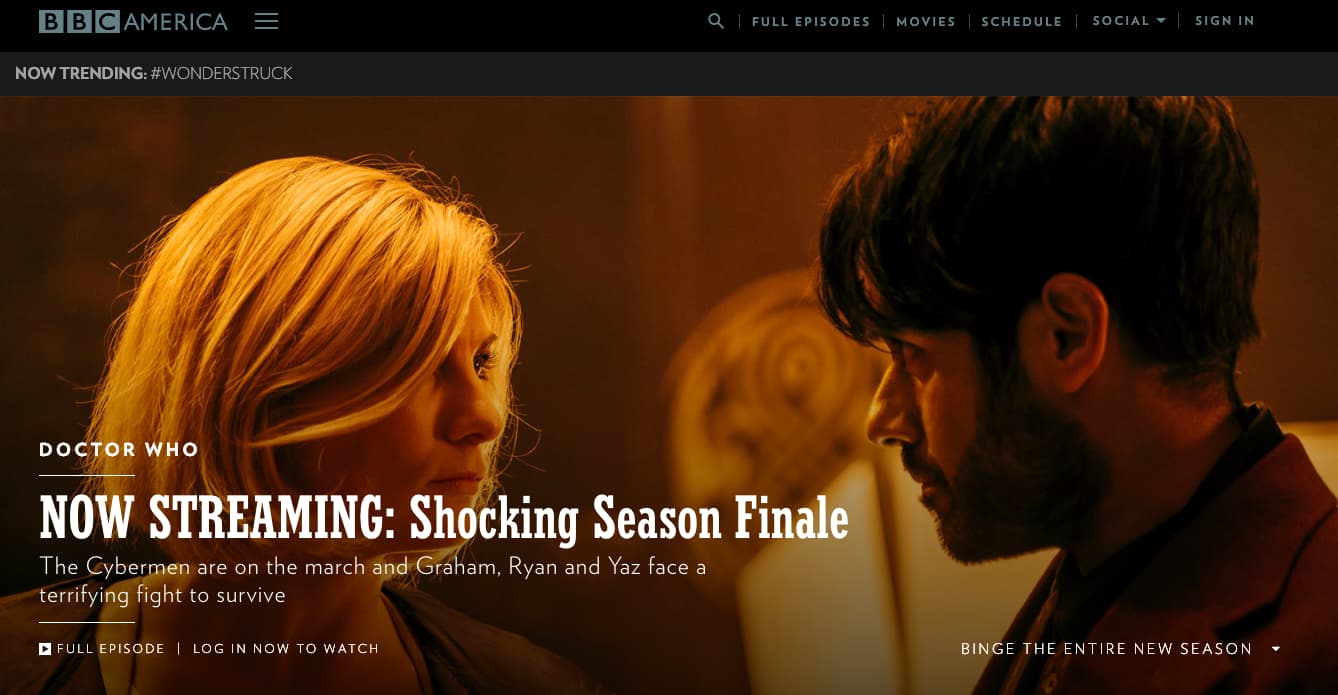Click the play icon beside Full Episode
This screenshot has width=1338, height=695.
pos(45,649)
